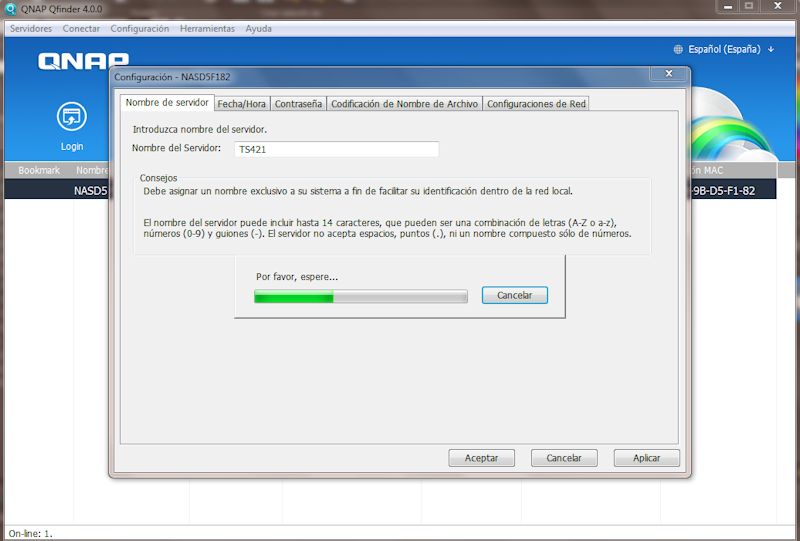
Task: Click the Login icon in Qfinder toolbar
Action: [71, 117]
